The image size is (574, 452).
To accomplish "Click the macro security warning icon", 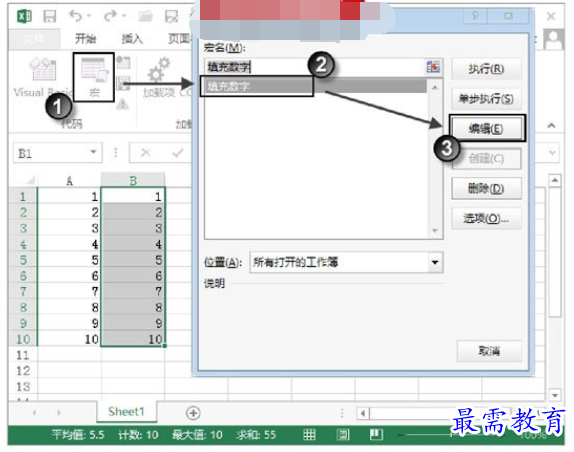I will (x=123, y=105).
